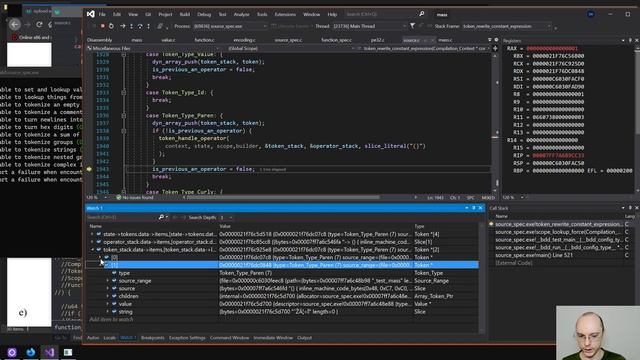Click the Watch 1 search field
The image size is (640, 360).
click(122, 217)
